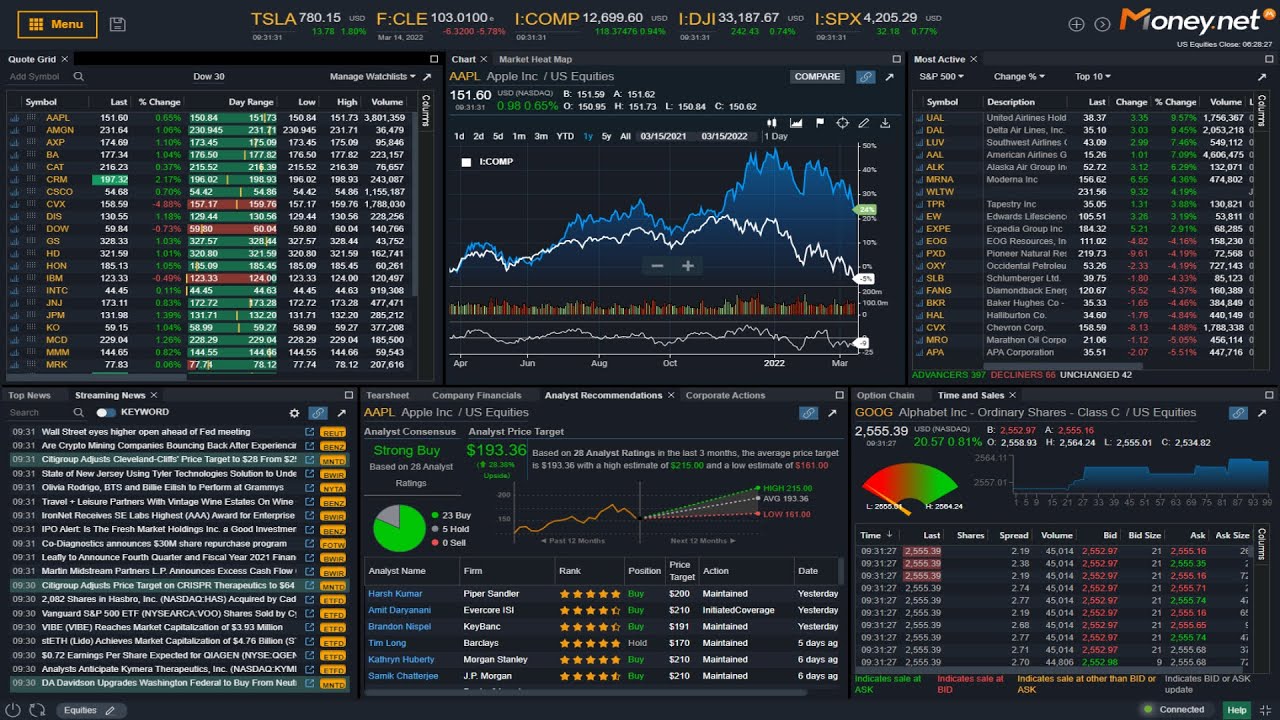Pop out the Streaming News panel

click(x=342, y=412)
